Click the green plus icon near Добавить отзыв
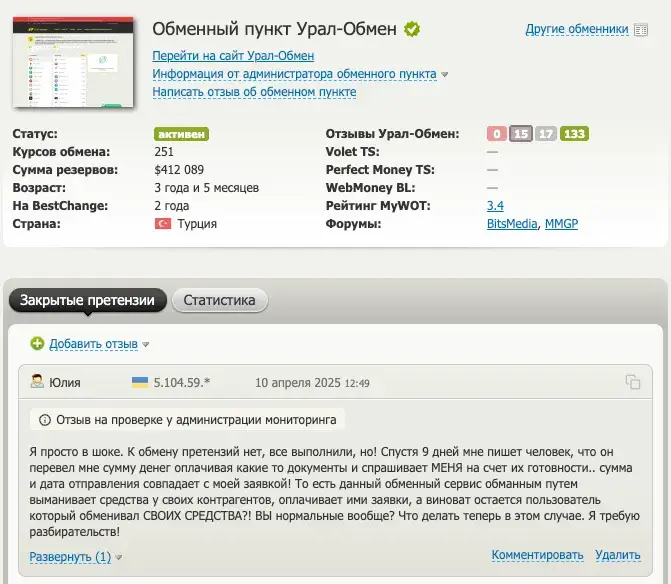Screen dimensions: 671x584 coord(37,343)
